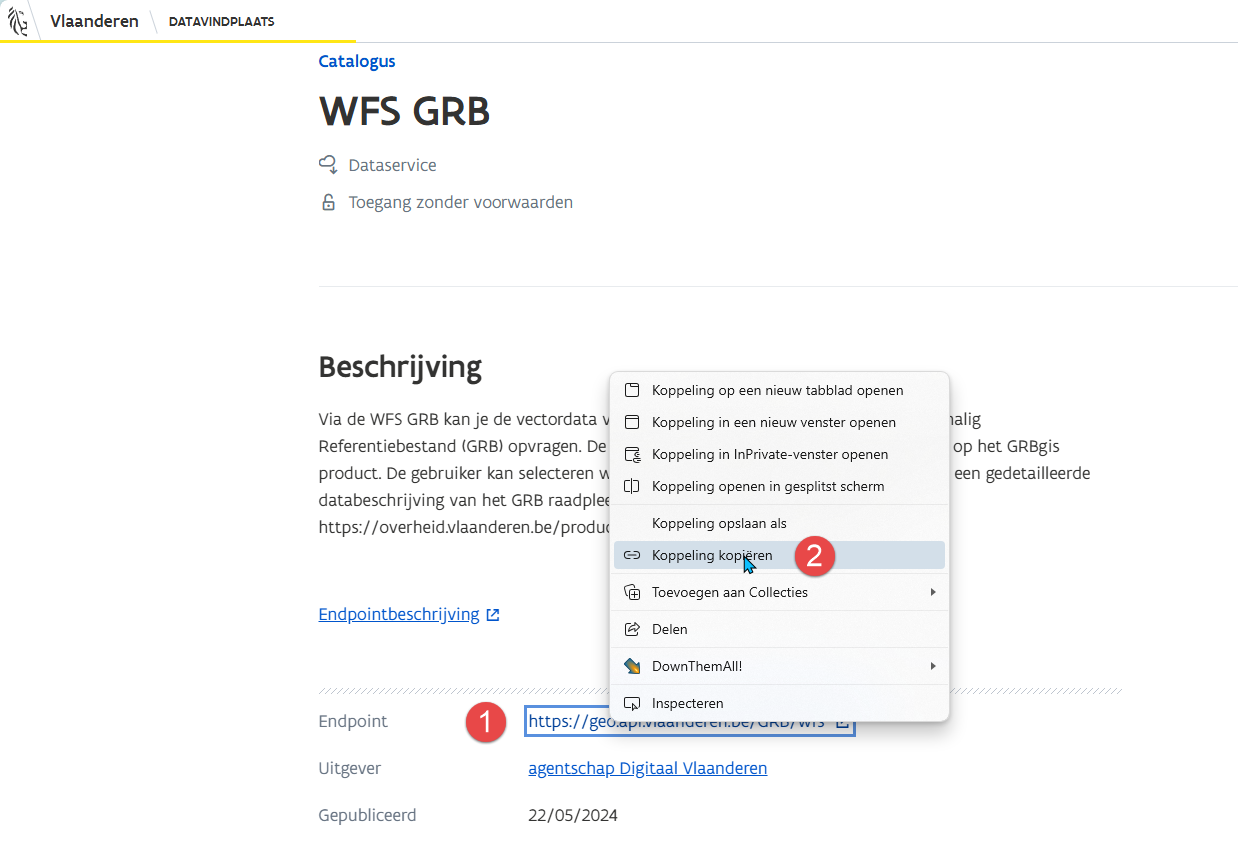Open the Endpointbeschrijving link
This screenshot has height=844, width=1238.
coord(399,614)
